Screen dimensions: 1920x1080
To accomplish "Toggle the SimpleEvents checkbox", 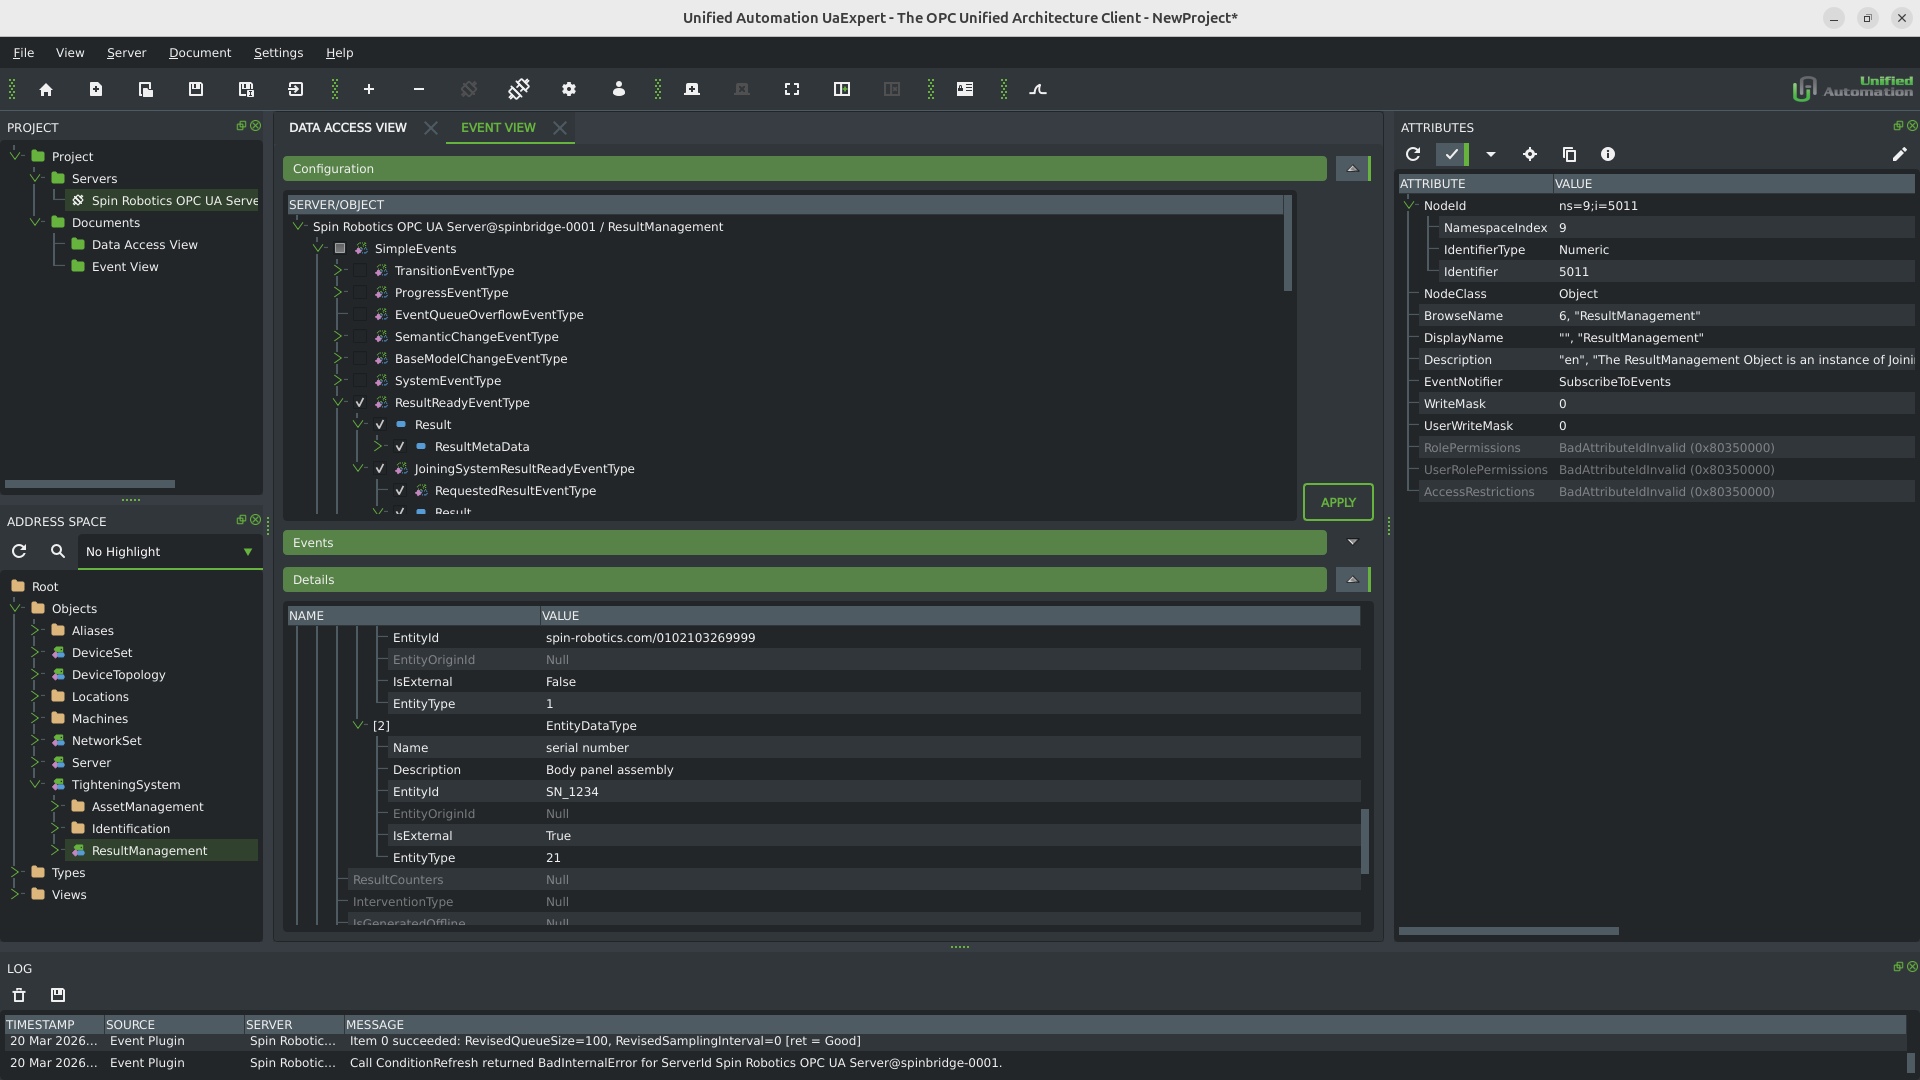I will point(340,249).
